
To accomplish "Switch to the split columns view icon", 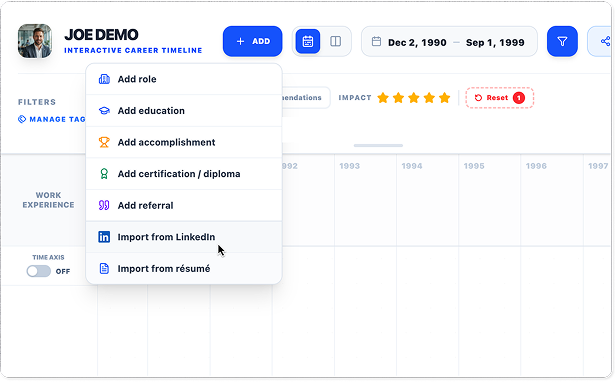I will click(x=335, y=41).
